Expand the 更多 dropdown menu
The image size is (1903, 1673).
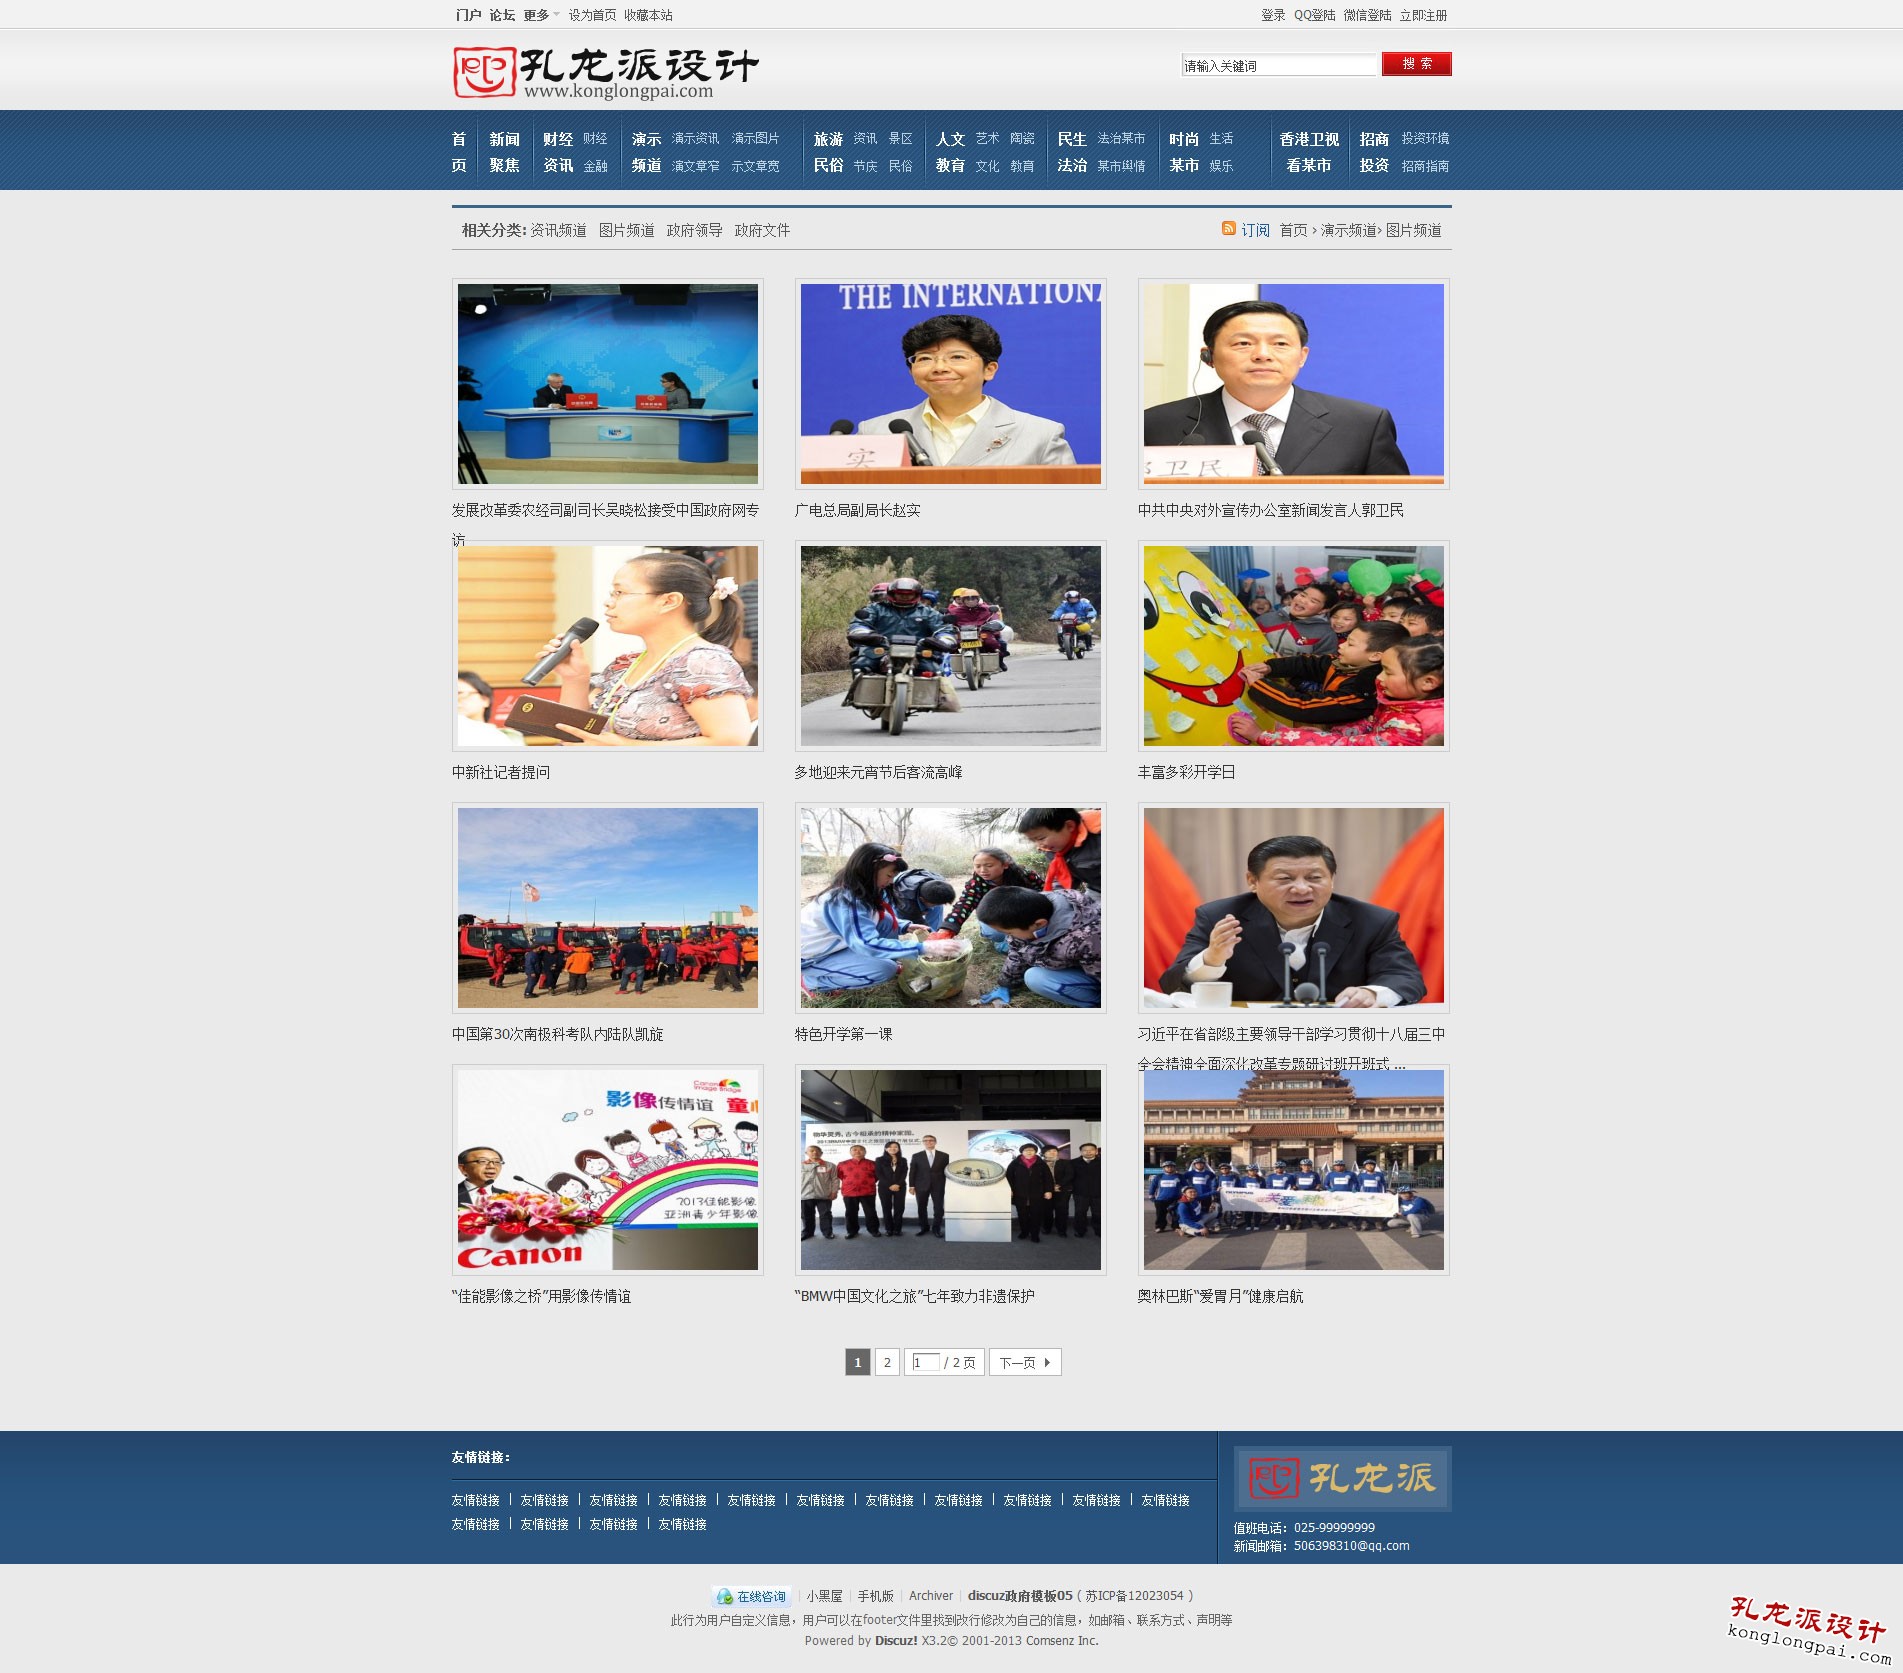[541, 15]
